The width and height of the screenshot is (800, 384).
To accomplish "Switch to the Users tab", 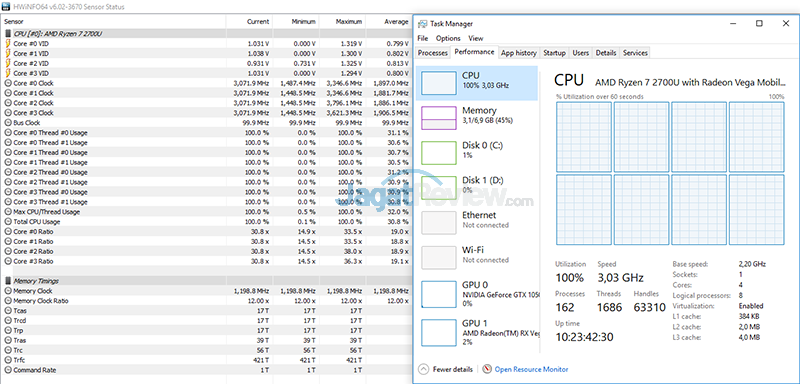I will click(x=581, y=53).
